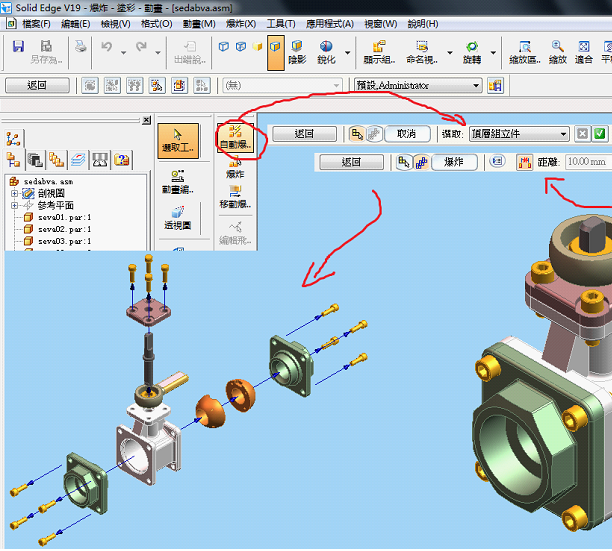Image resolution: width=612 pixels, height=551 pixels.
Task: Click the fourth icon right of the top 返回 button
Action: tap(157, 85)
